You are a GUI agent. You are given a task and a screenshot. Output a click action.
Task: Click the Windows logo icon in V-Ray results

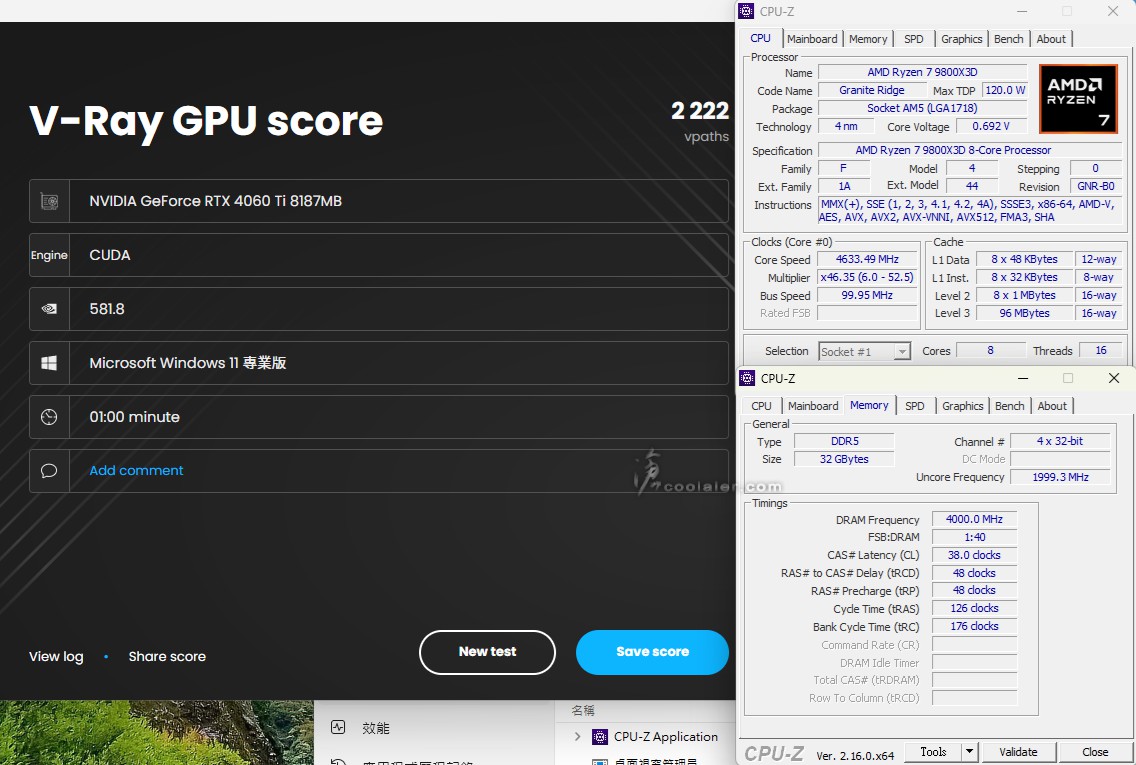tap(49, 363)
